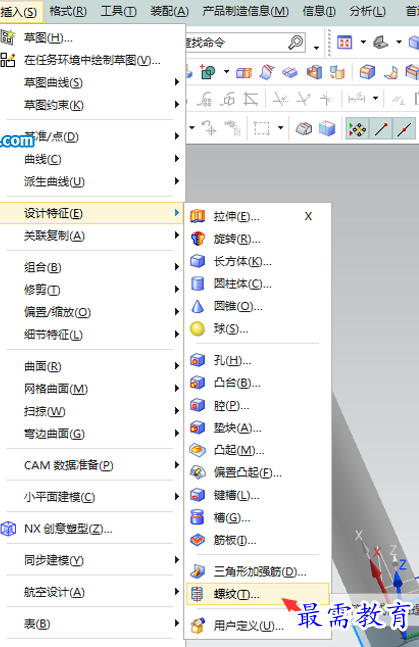Select 在任务环境中绘制草图(V)... entry
The image size is (419, 647).
pos(92,60)
